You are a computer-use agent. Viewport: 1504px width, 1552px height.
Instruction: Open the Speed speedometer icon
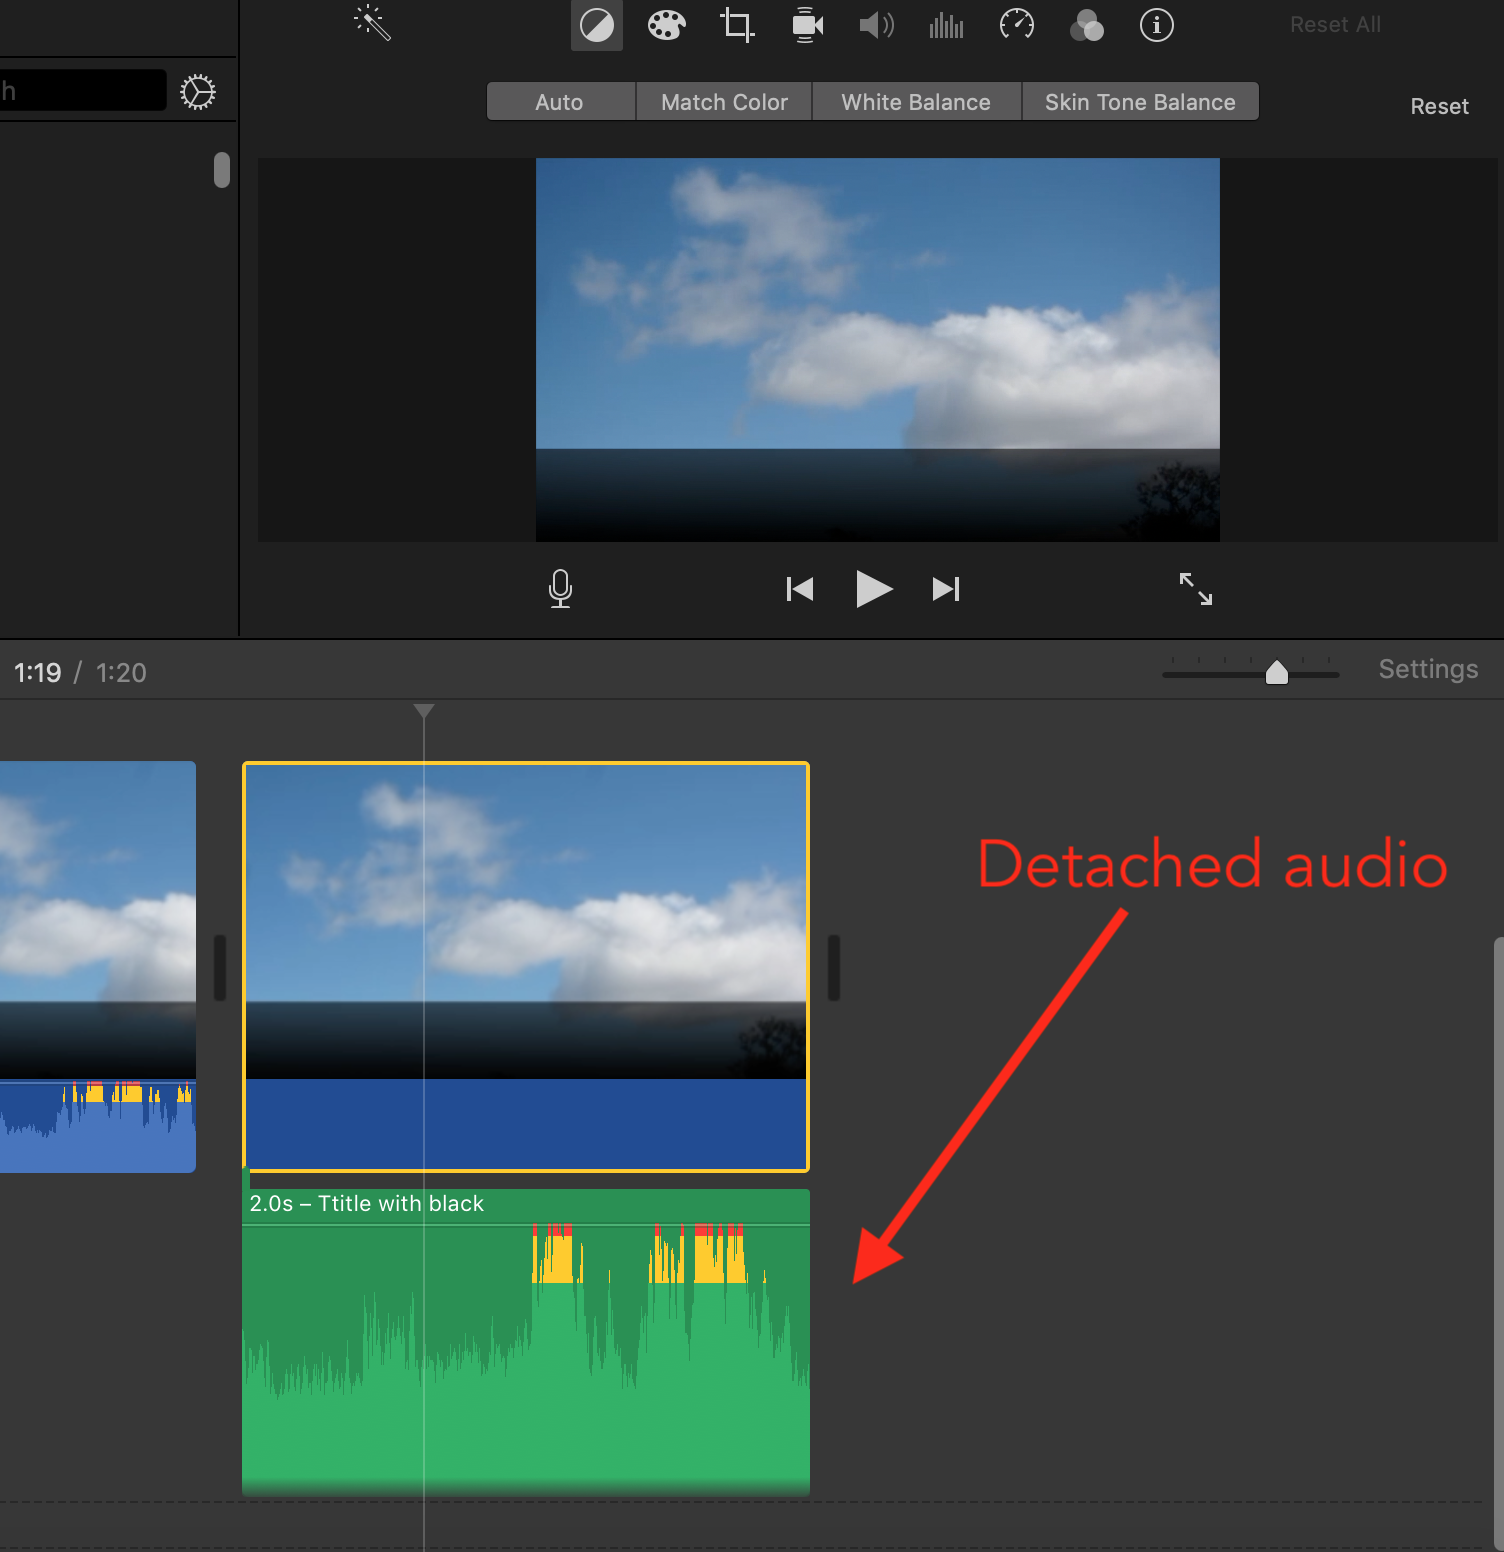[1017, 25]
